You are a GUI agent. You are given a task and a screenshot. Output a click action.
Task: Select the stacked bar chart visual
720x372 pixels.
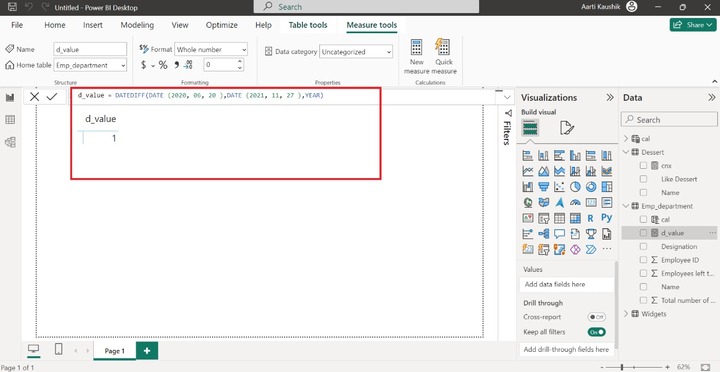coord(528,156)
